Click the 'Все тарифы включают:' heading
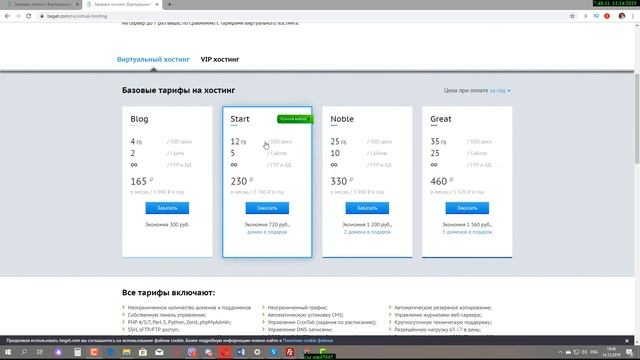640x360 pixels. [x=168, y=293]
